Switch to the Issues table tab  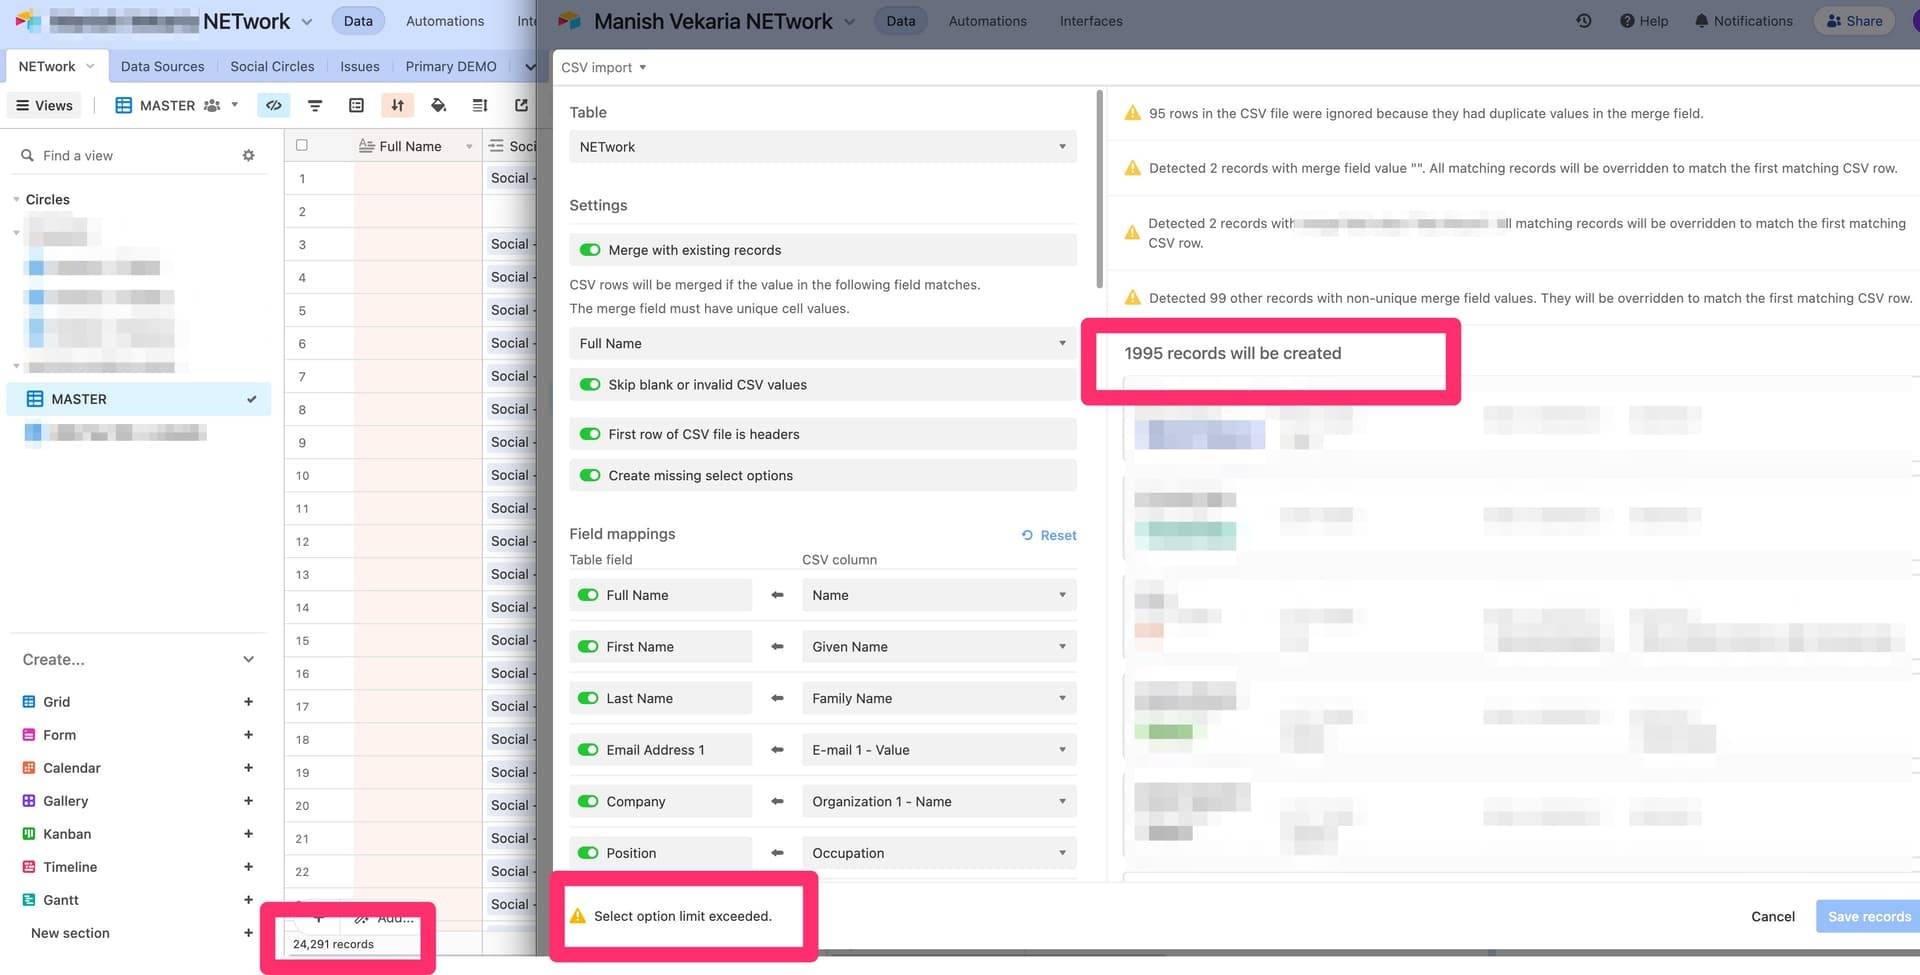pyautogui.click(x=360, y=66)
